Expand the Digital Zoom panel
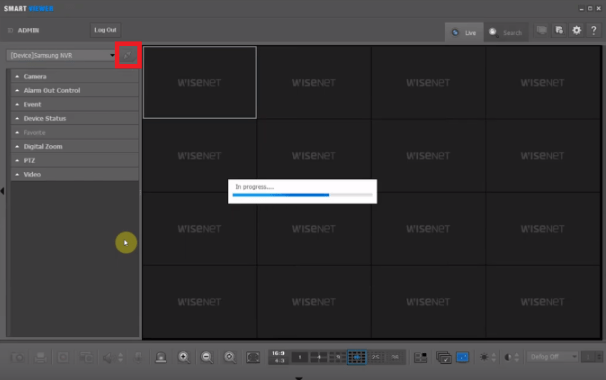The height and width of the screenshot is (380, 606). pyautogui.click(x=75, y=147)
